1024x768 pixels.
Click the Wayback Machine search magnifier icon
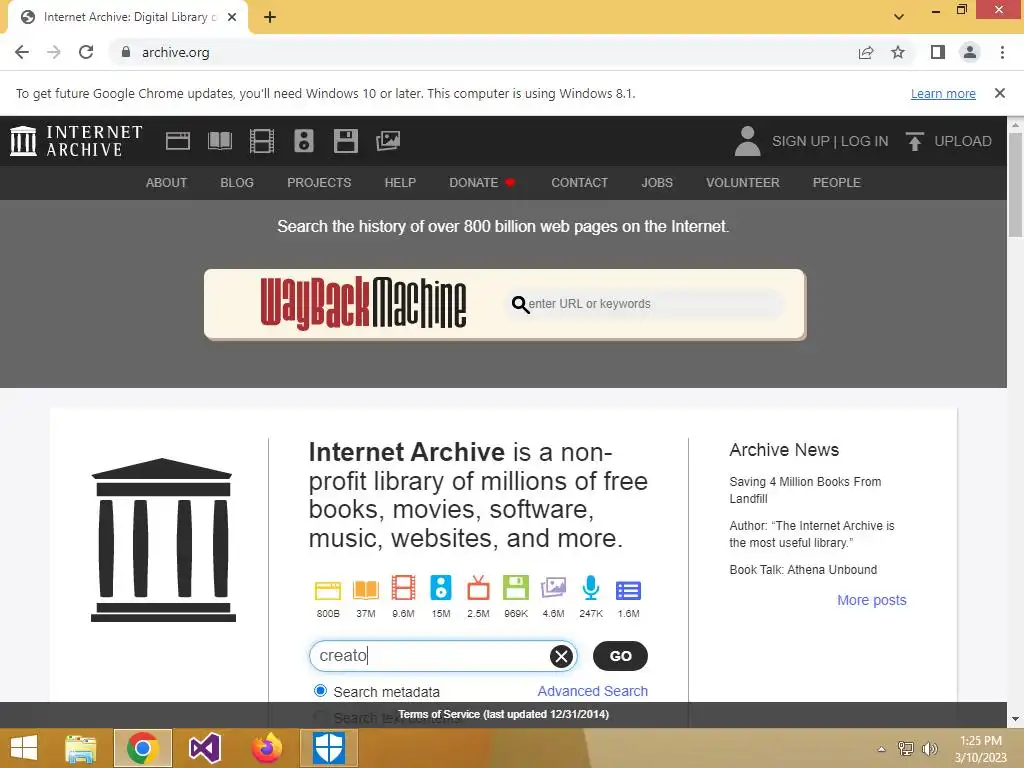[x=520, y=304]
